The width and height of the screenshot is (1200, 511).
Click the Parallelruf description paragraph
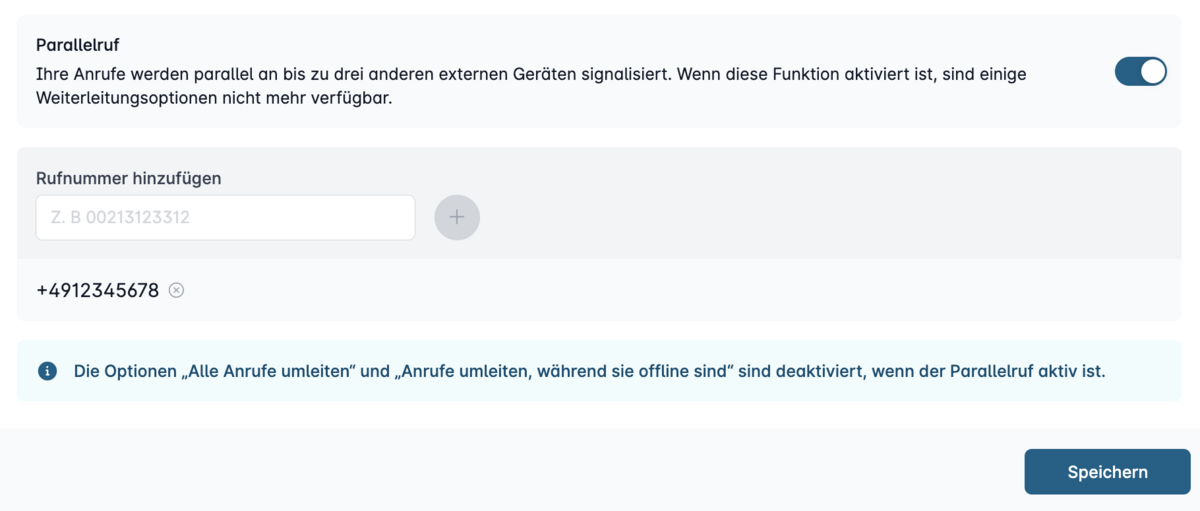531,86
